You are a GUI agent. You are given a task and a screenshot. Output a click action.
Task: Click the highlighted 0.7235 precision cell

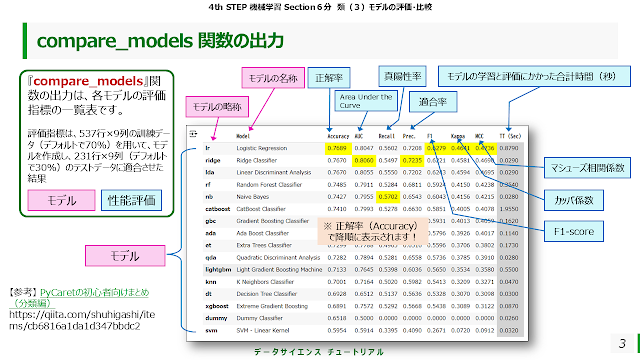click(412, 160)
